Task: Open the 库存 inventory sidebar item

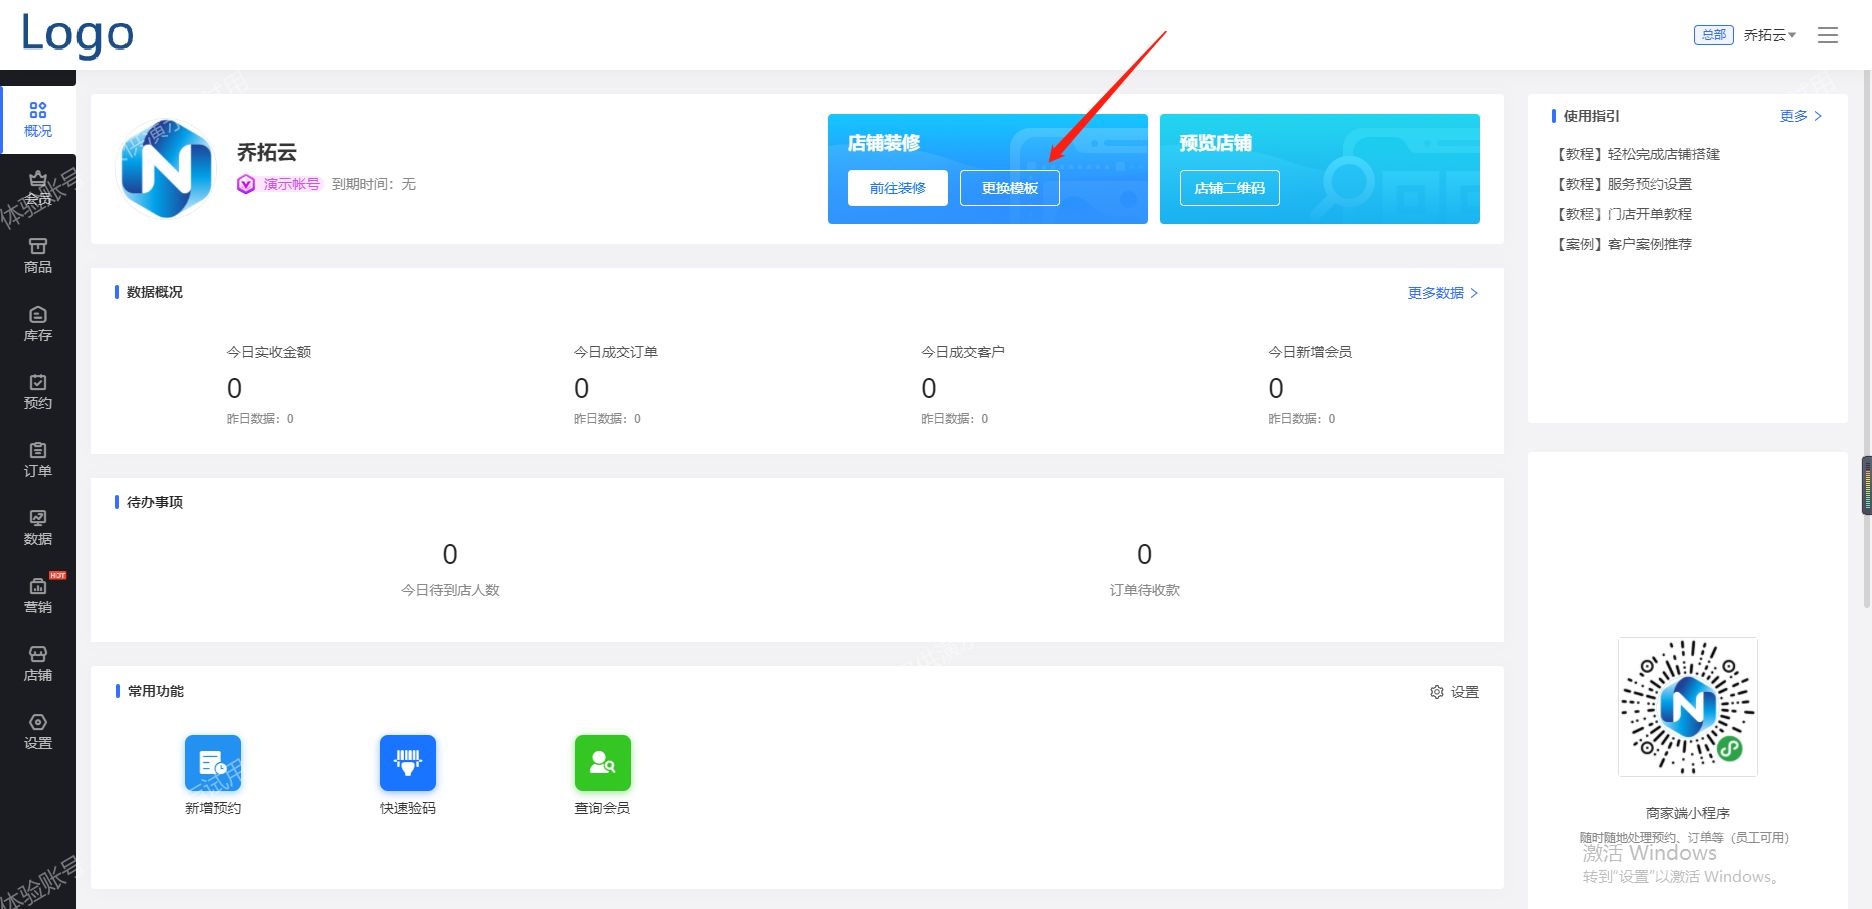Action: pyautogui.click(x=38, y=324)
